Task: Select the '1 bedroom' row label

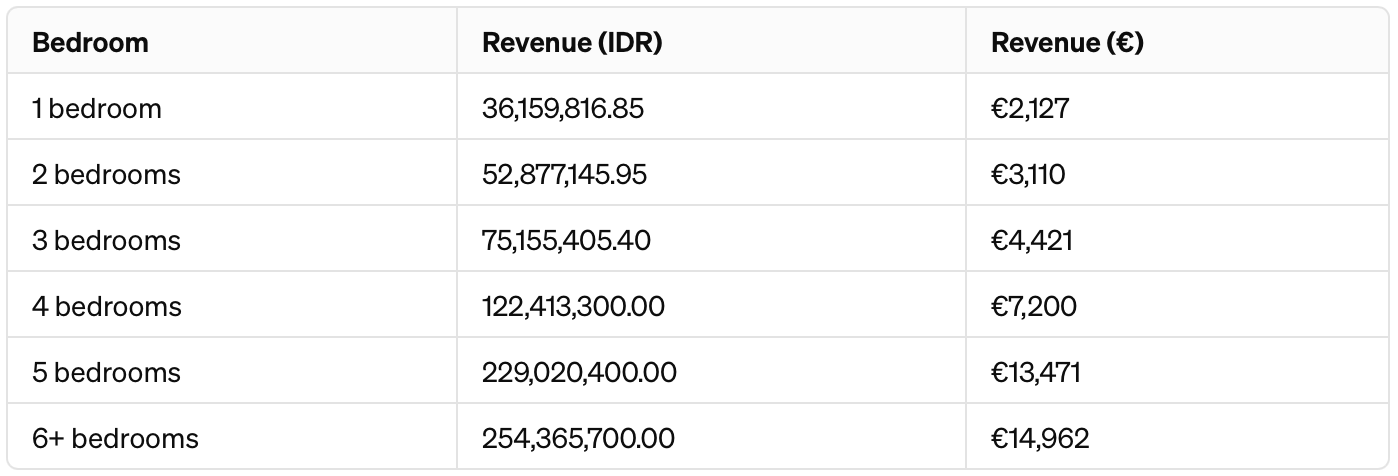Action: tap(96, 108)
